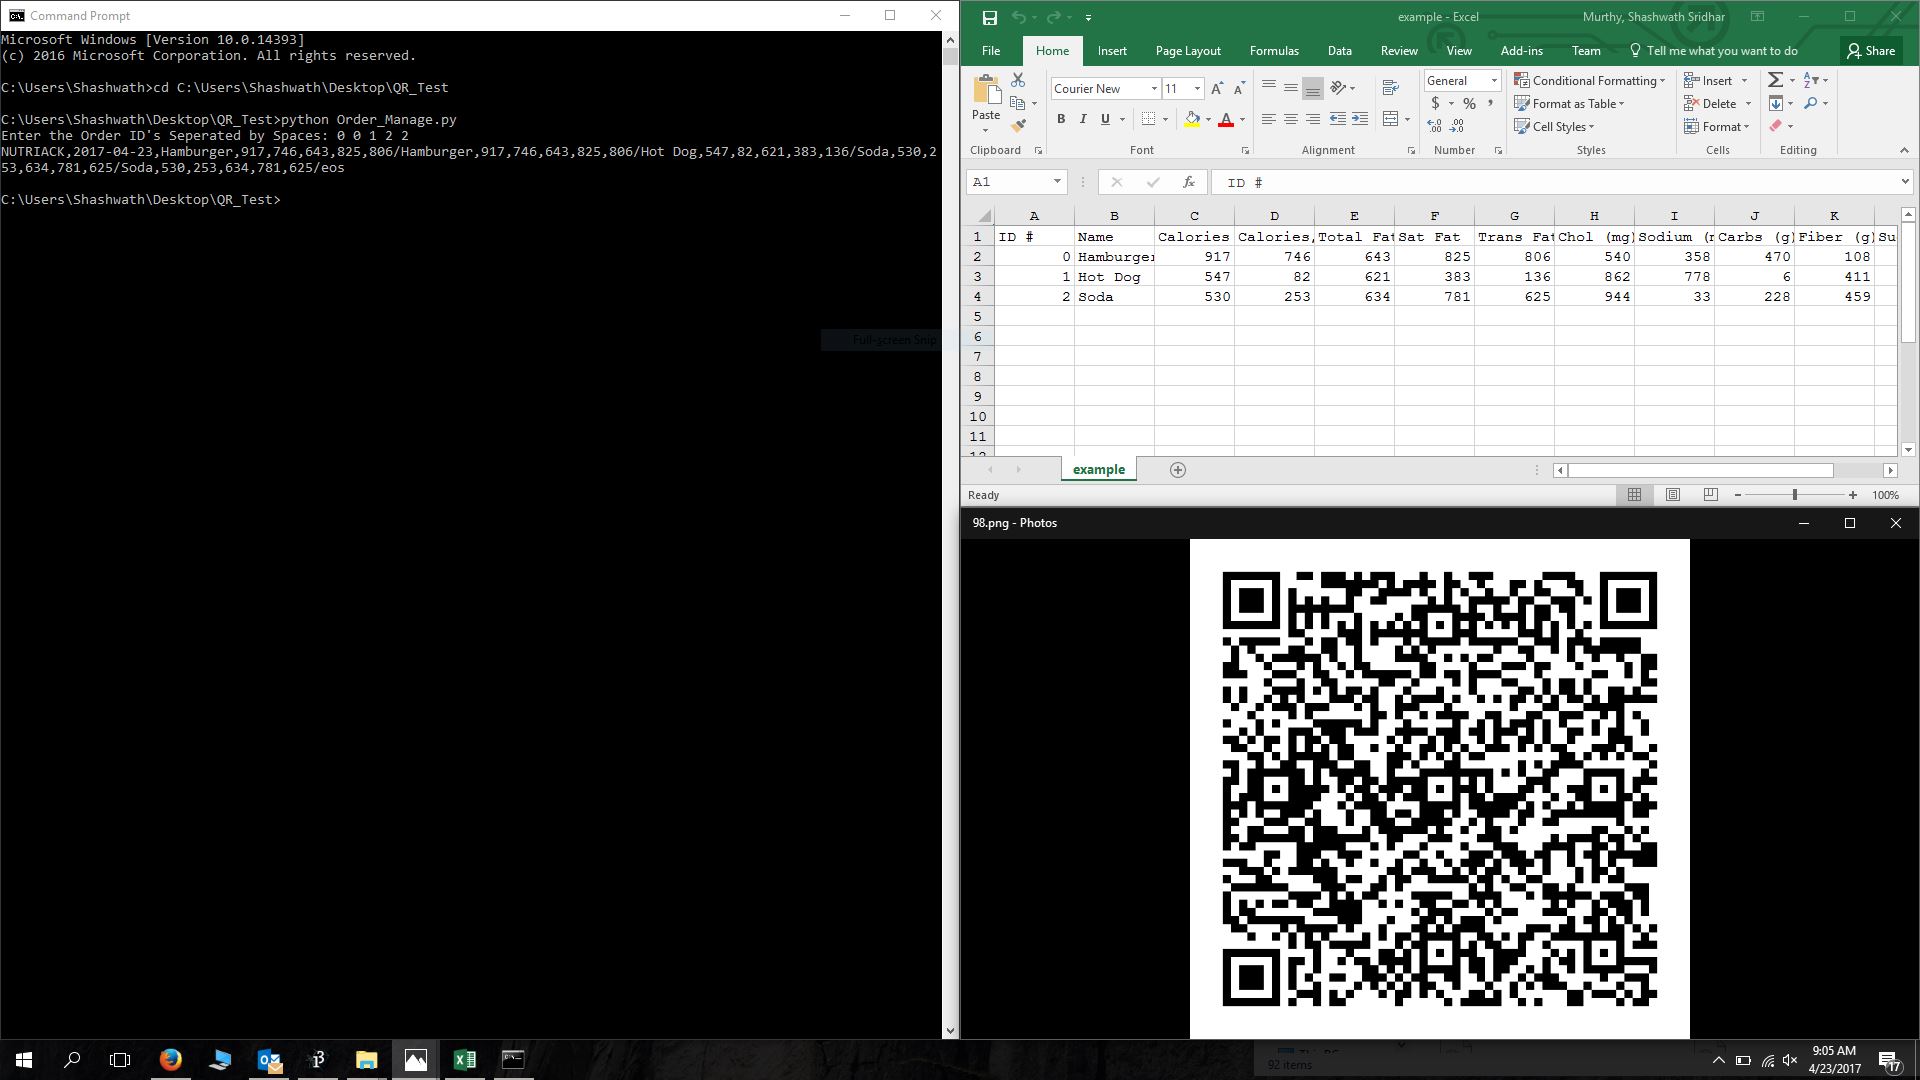Click the AutoSum sigma icon
The width and height of the screenshot is (1920, 1080).
click(x=1776, y=80)
